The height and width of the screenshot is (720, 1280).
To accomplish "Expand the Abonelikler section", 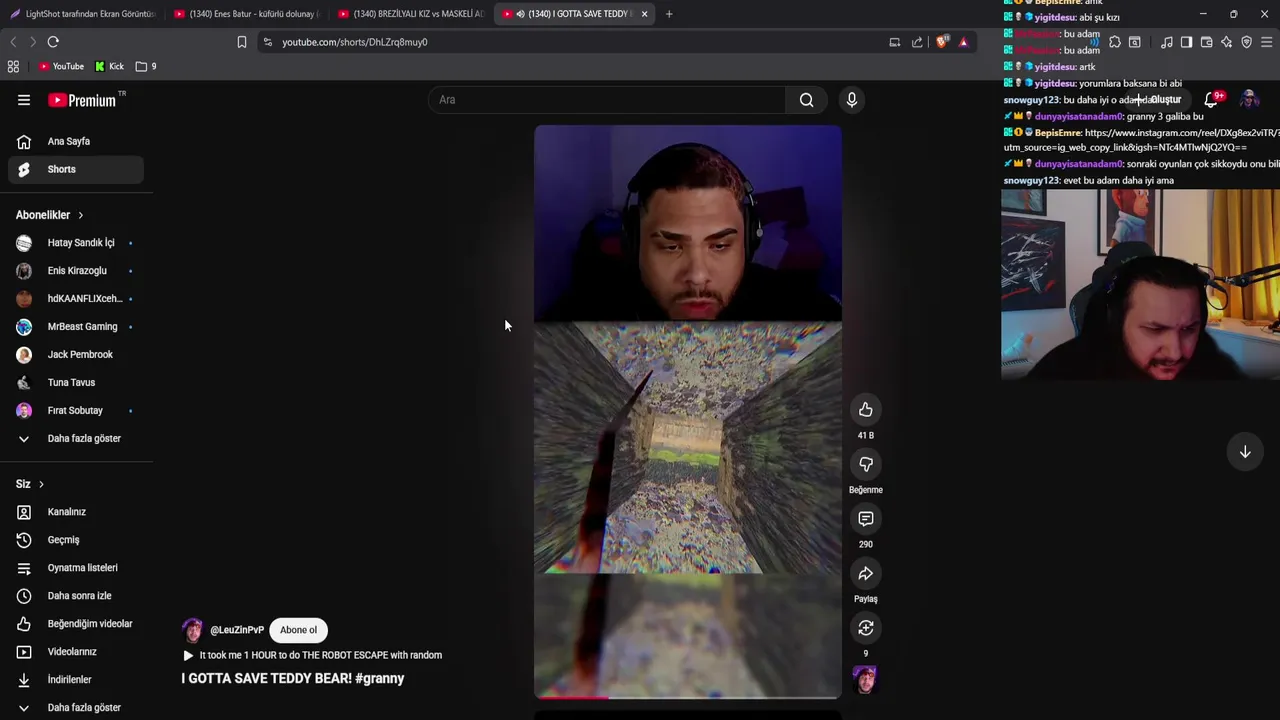I will point(50,215).
